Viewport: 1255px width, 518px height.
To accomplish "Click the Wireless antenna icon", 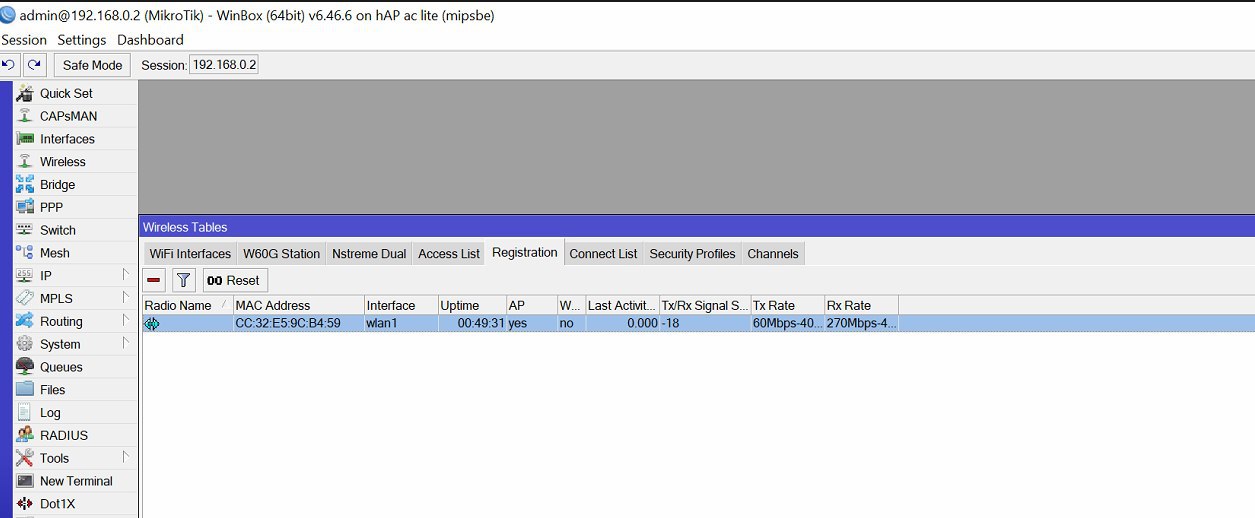I will tap(25, 161).
